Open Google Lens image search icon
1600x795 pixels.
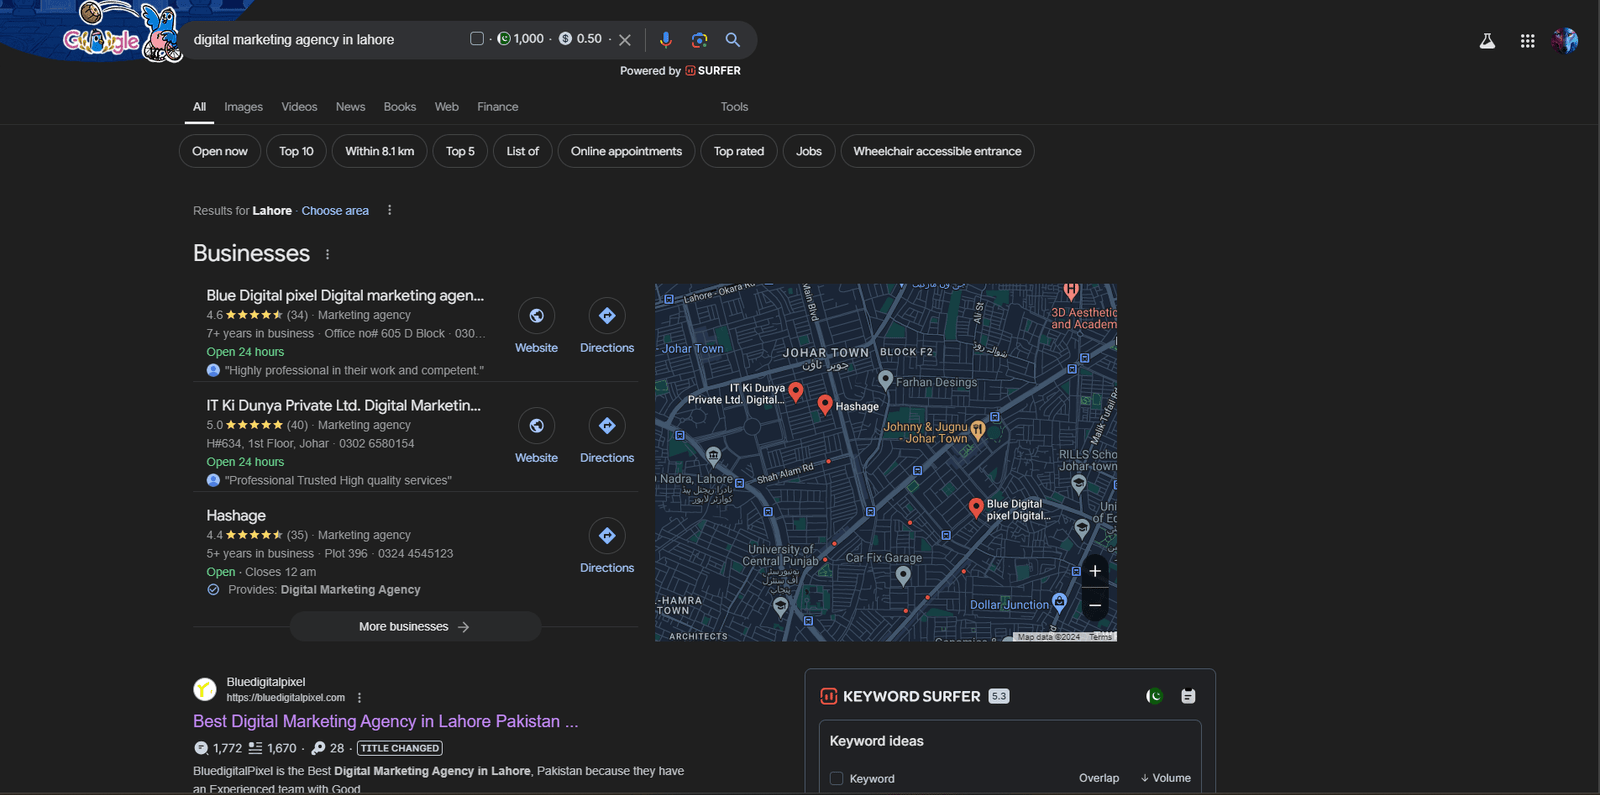699,40
